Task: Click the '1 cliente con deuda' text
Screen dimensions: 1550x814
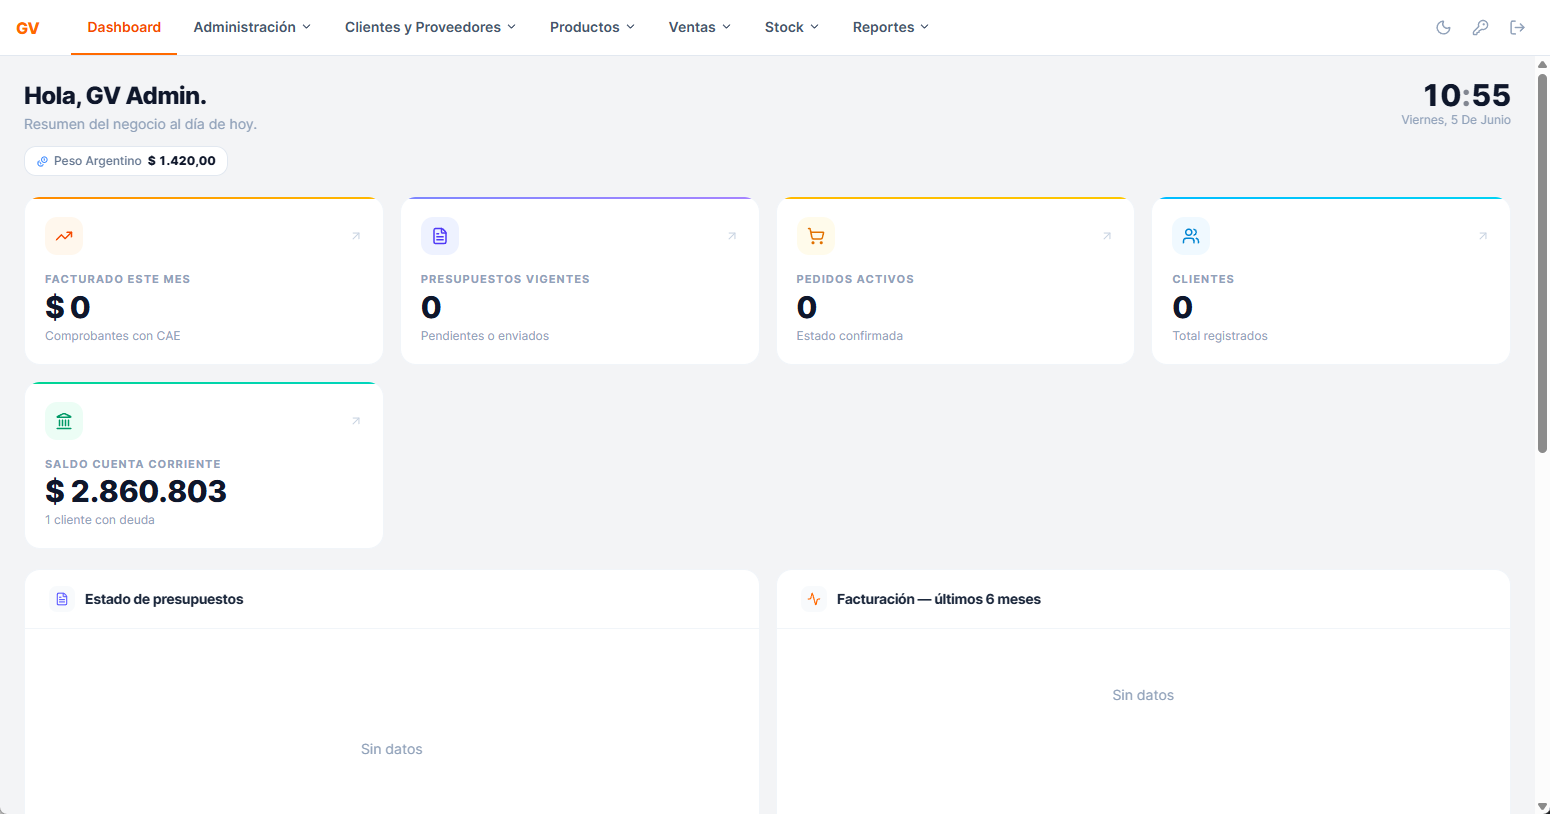Action: [x=100, y=520]
